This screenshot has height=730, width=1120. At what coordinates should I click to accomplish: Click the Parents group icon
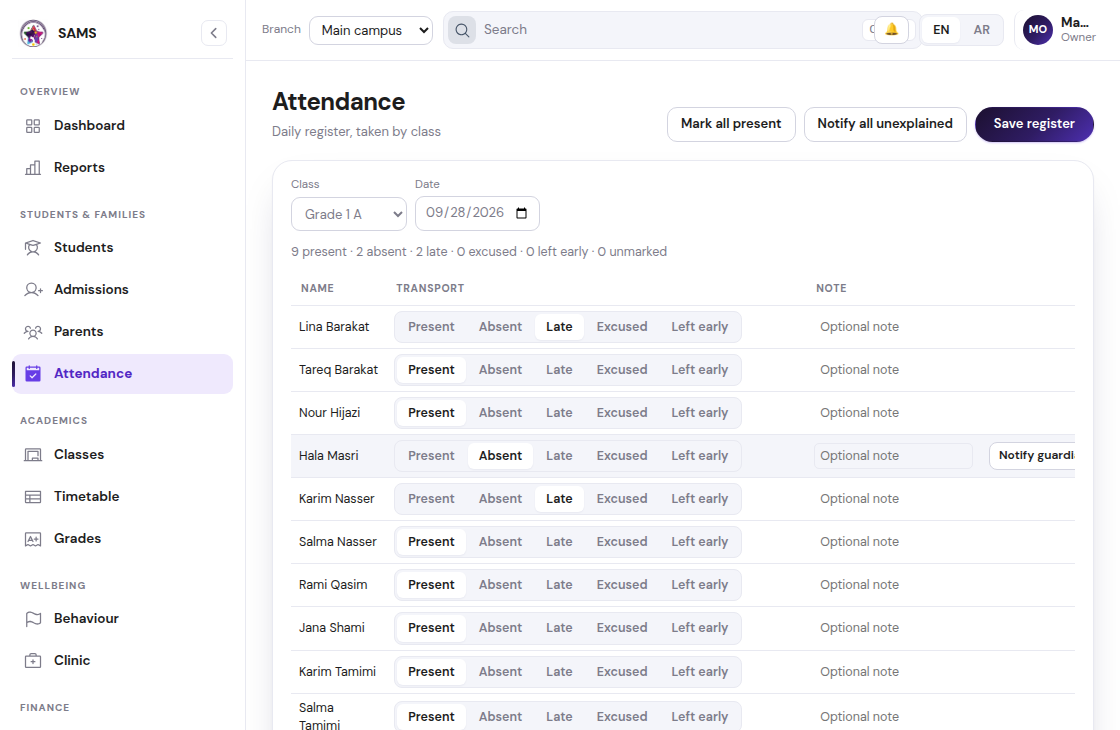[33, 331]
